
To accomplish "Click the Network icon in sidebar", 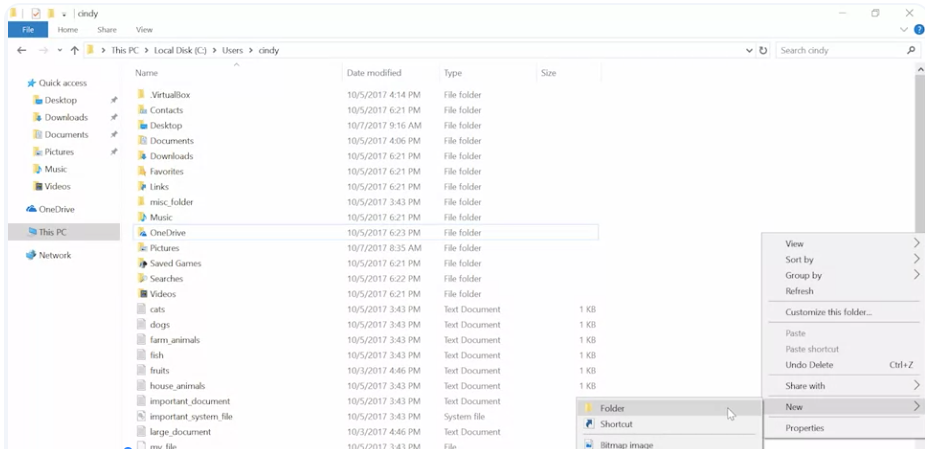I will click(x=31, y=255).
